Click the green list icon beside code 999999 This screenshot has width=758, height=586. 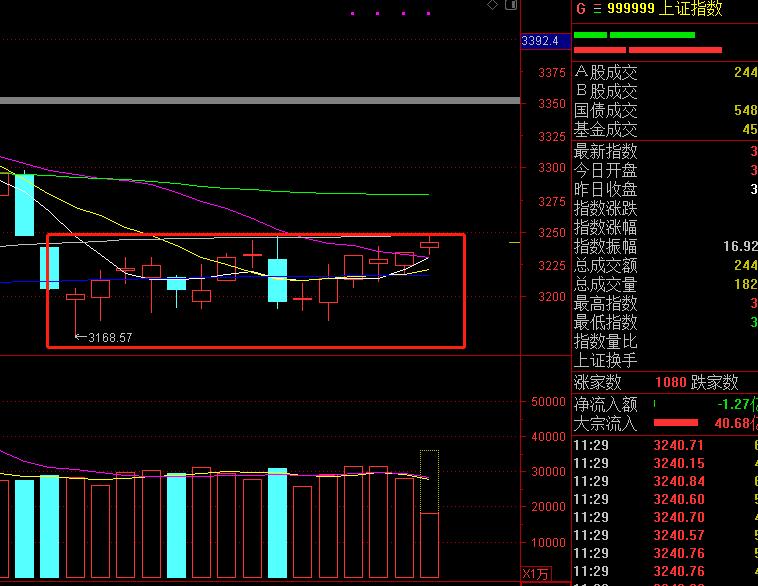coord(594,9)
